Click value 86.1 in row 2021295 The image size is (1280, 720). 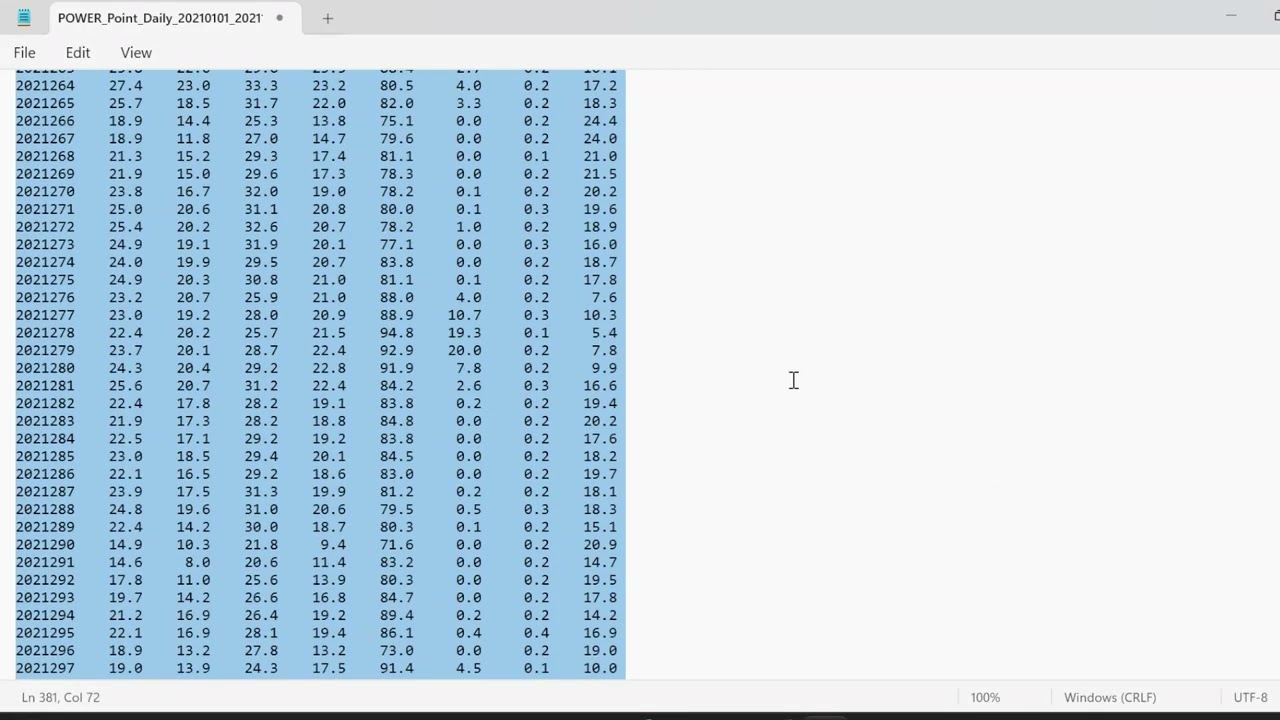coord(397,633)
